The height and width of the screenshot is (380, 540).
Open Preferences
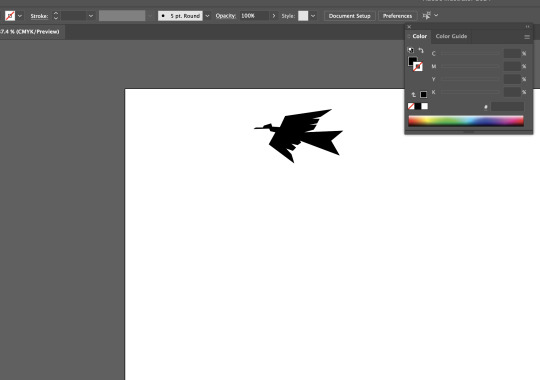[397, 16]
